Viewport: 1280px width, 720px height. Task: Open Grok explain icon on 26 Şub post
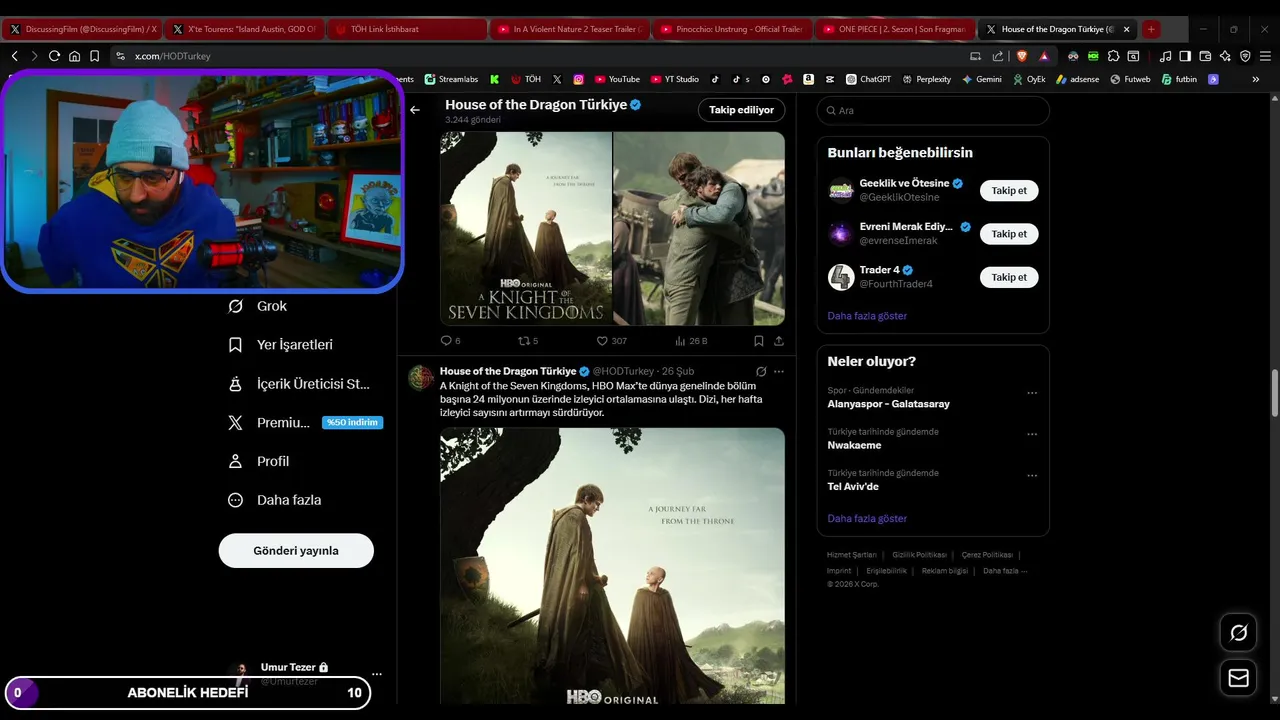coord(761,371)
